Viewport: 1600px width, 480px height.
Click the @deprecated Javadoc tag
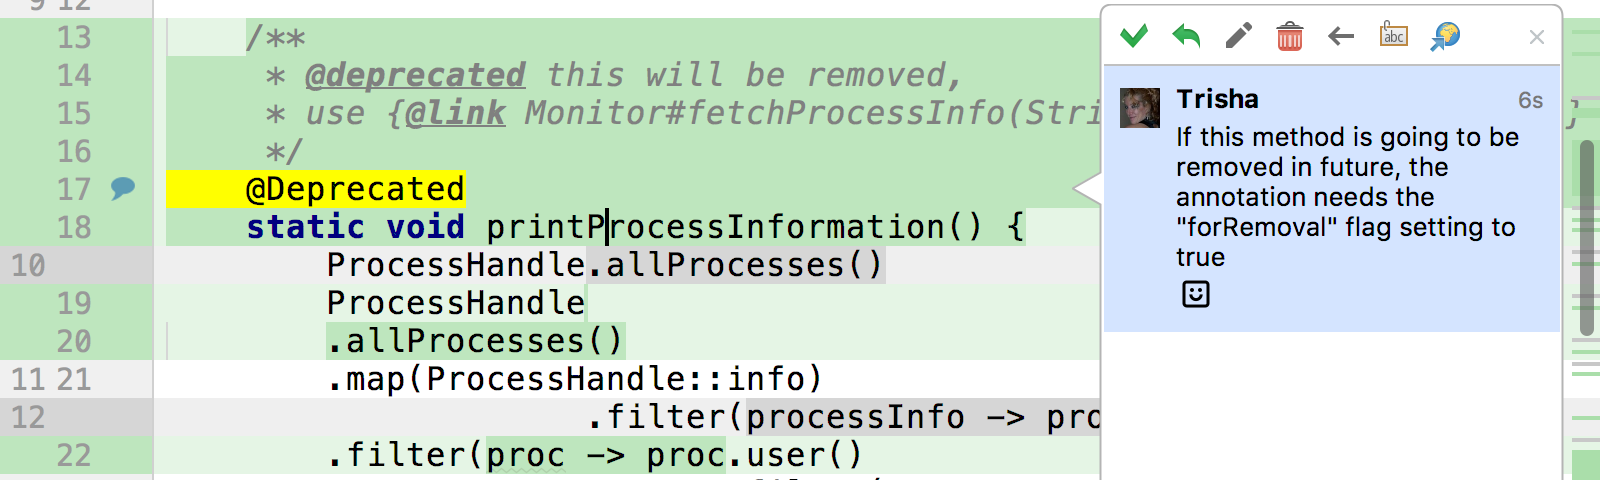(415, 75)
